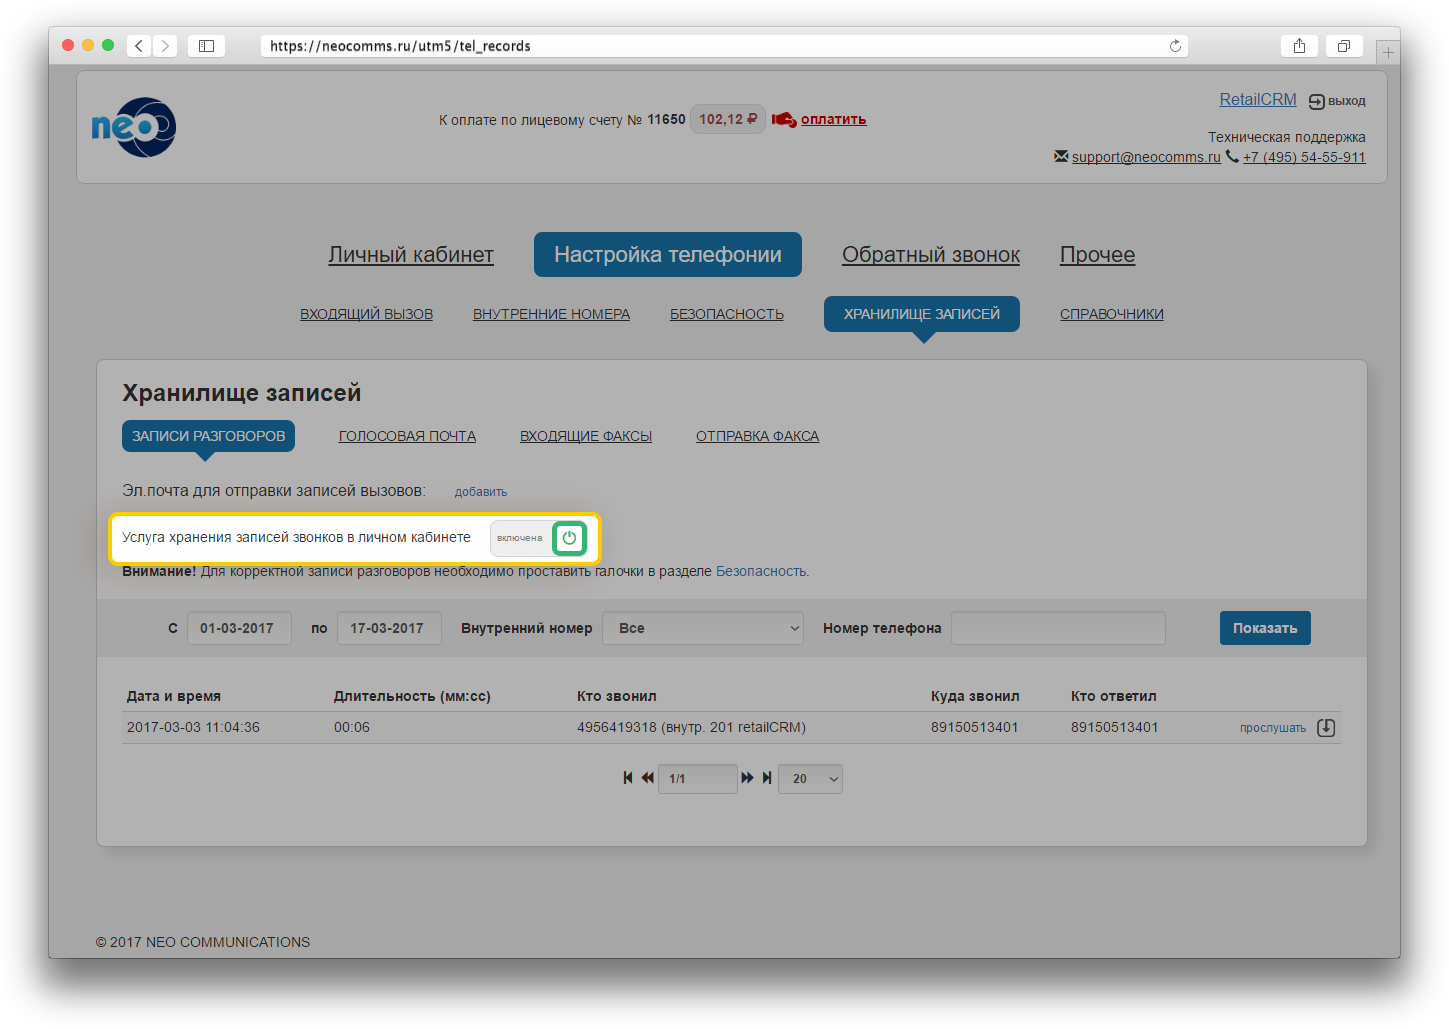
Task: Open the rows-per-page dropdown showing 20
Action: (810, 779)
